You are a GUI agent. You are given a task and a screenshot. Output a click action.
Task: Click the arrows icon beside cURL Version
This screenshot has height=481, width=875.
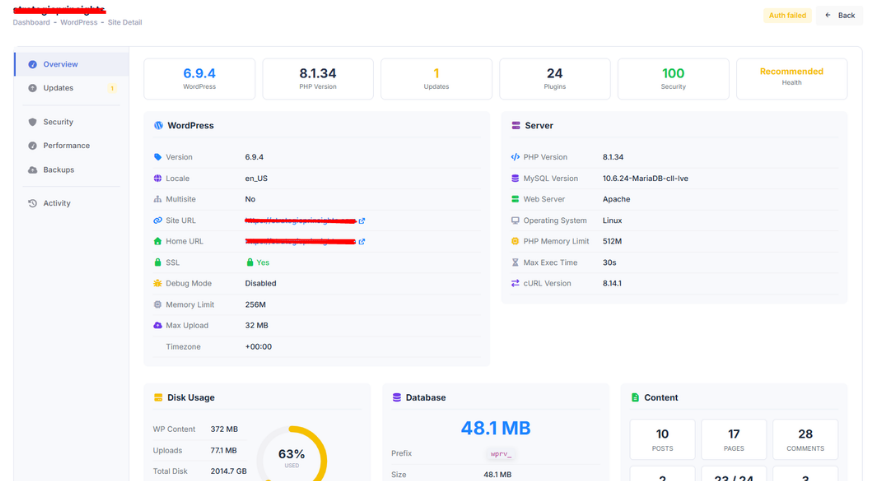click(x=515, y=283)
